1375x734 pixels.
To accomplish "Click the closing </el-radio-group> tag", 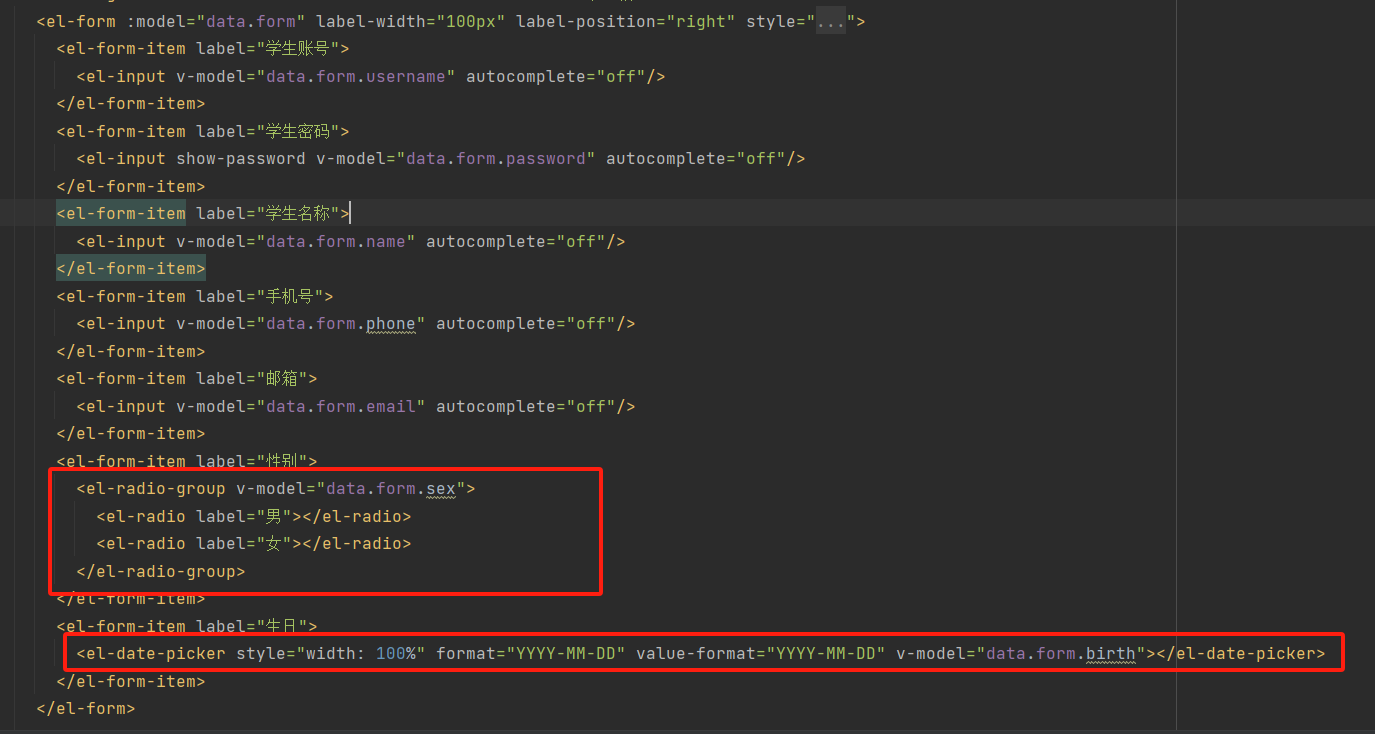I will click(x=161, y=571).
